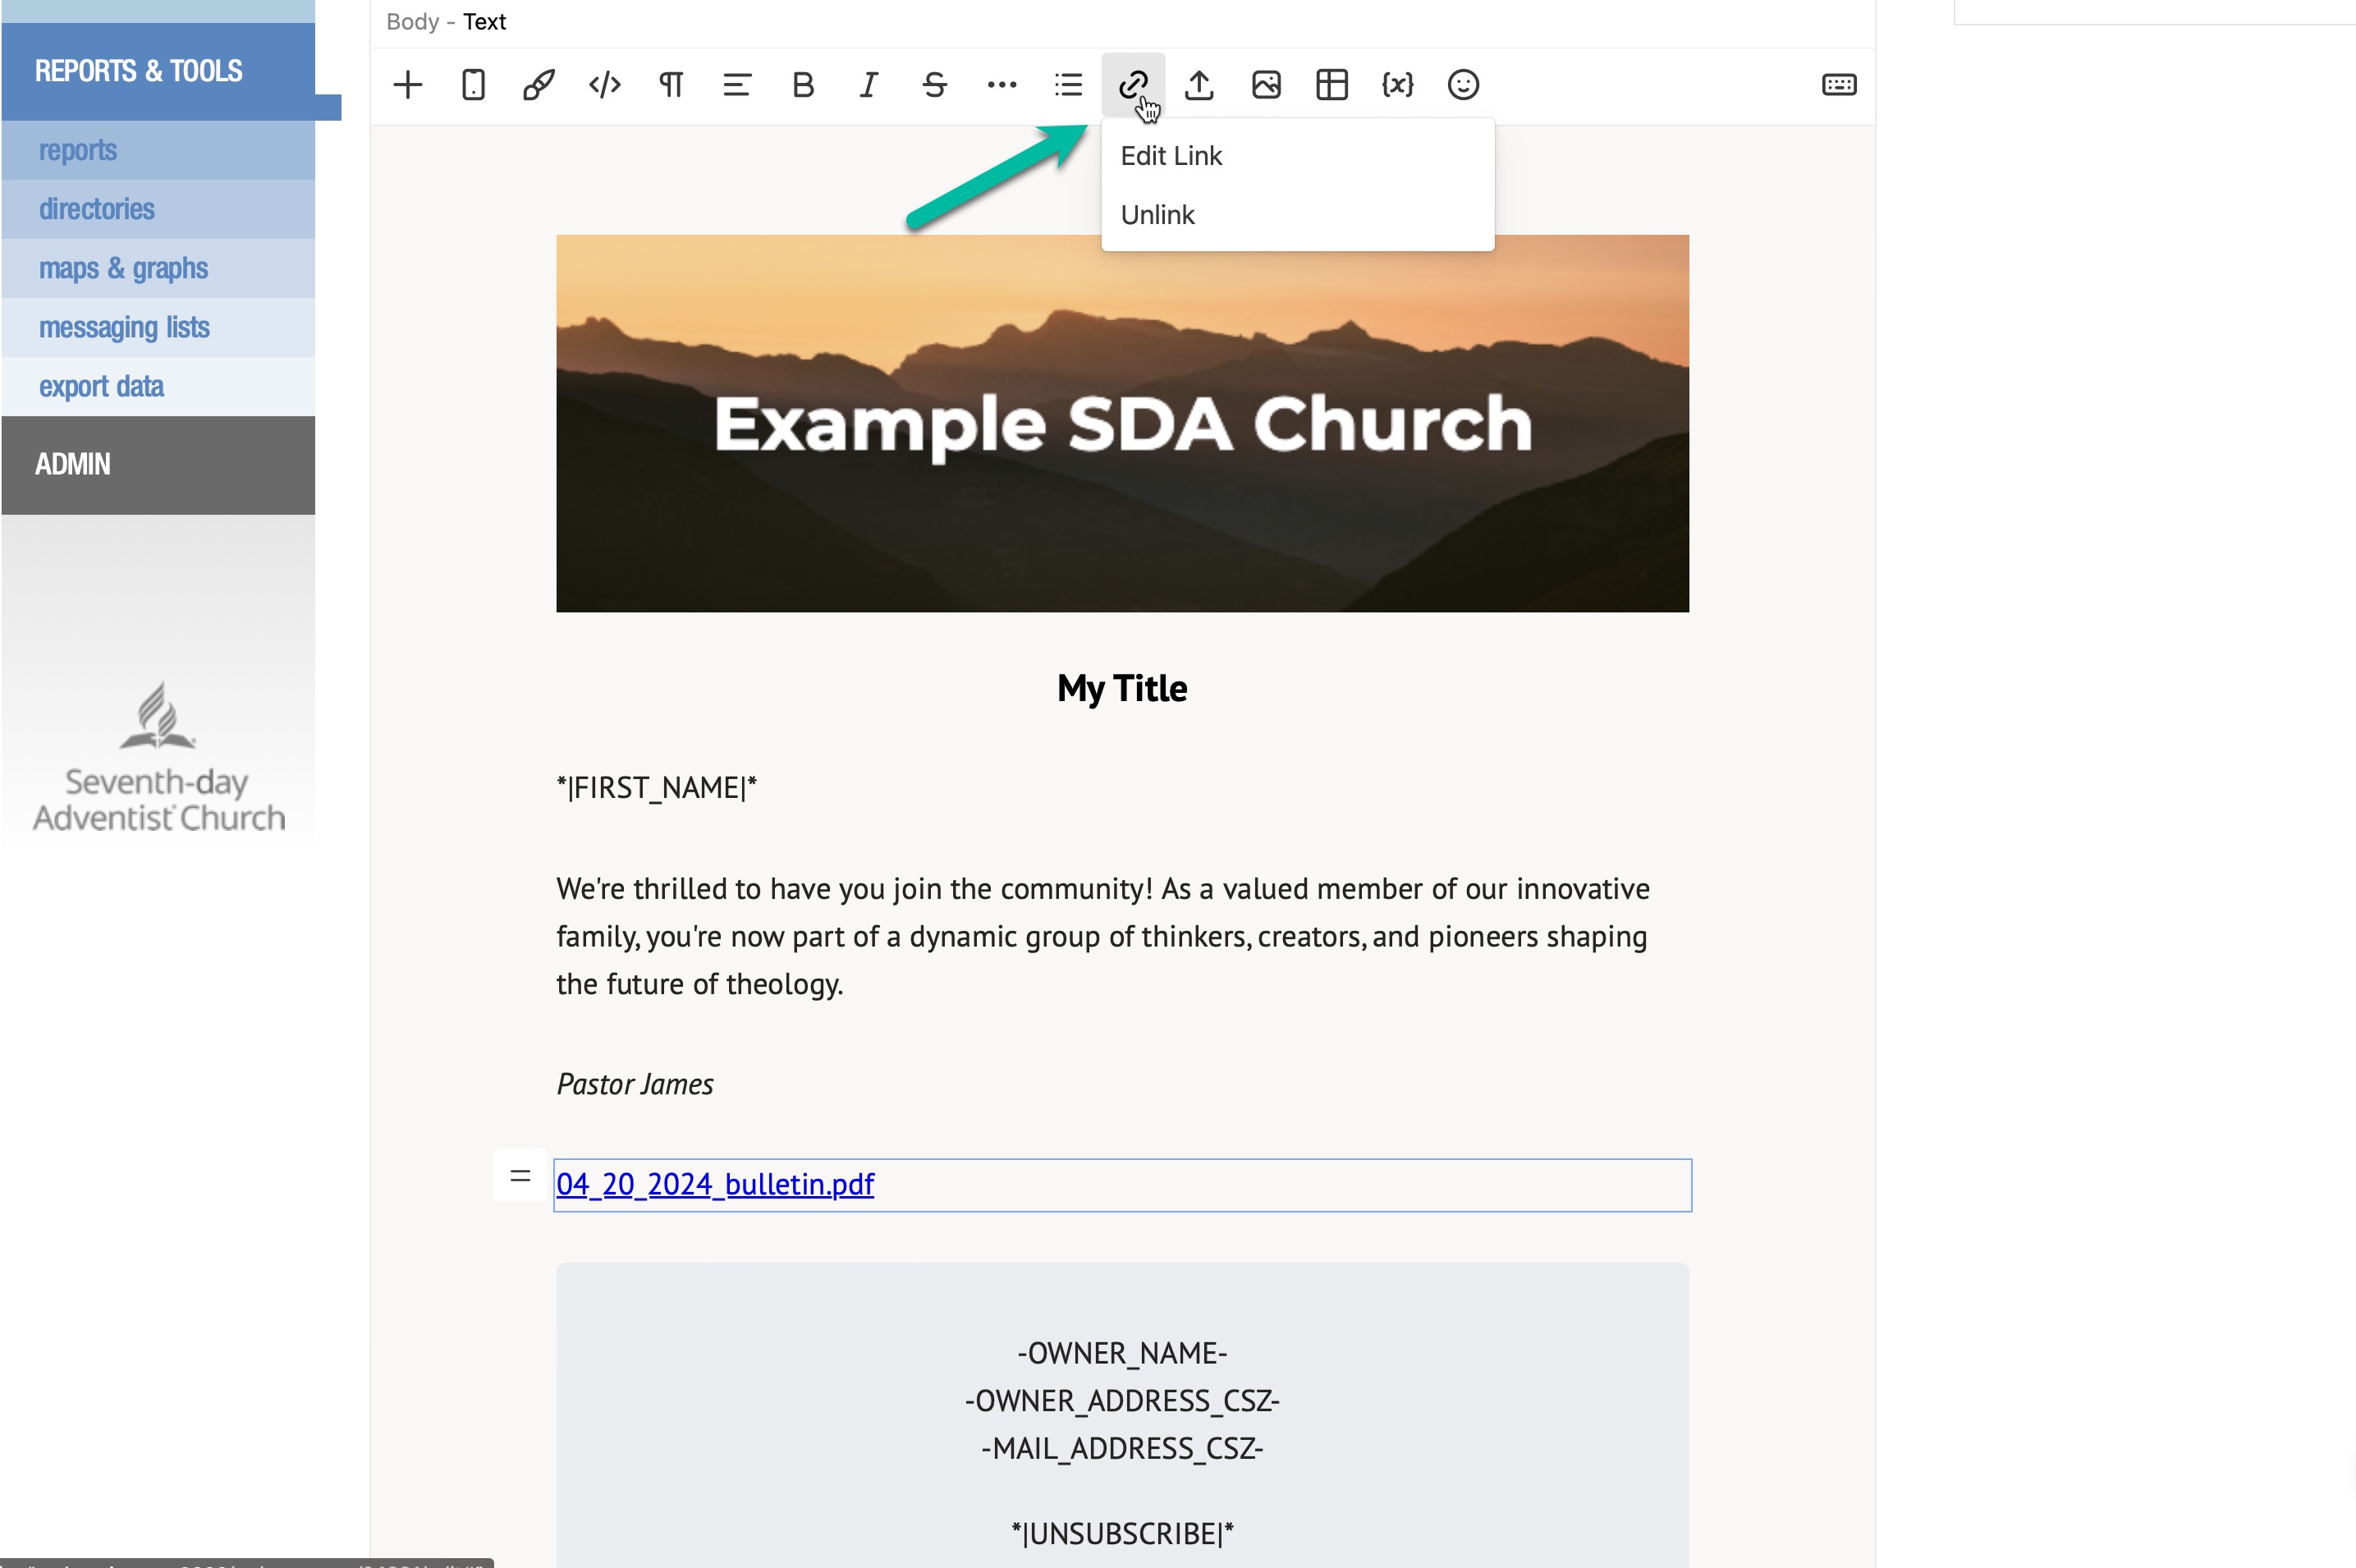This screenshot has height=1568, width=2356.
Task: Open the bullet list tool
Action: click(x=1067, y=85)
